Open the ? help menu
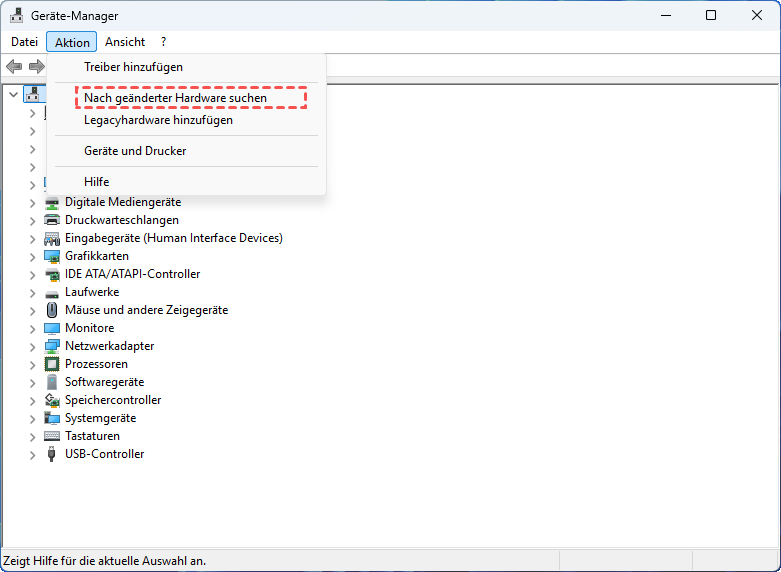 [163, 42]
